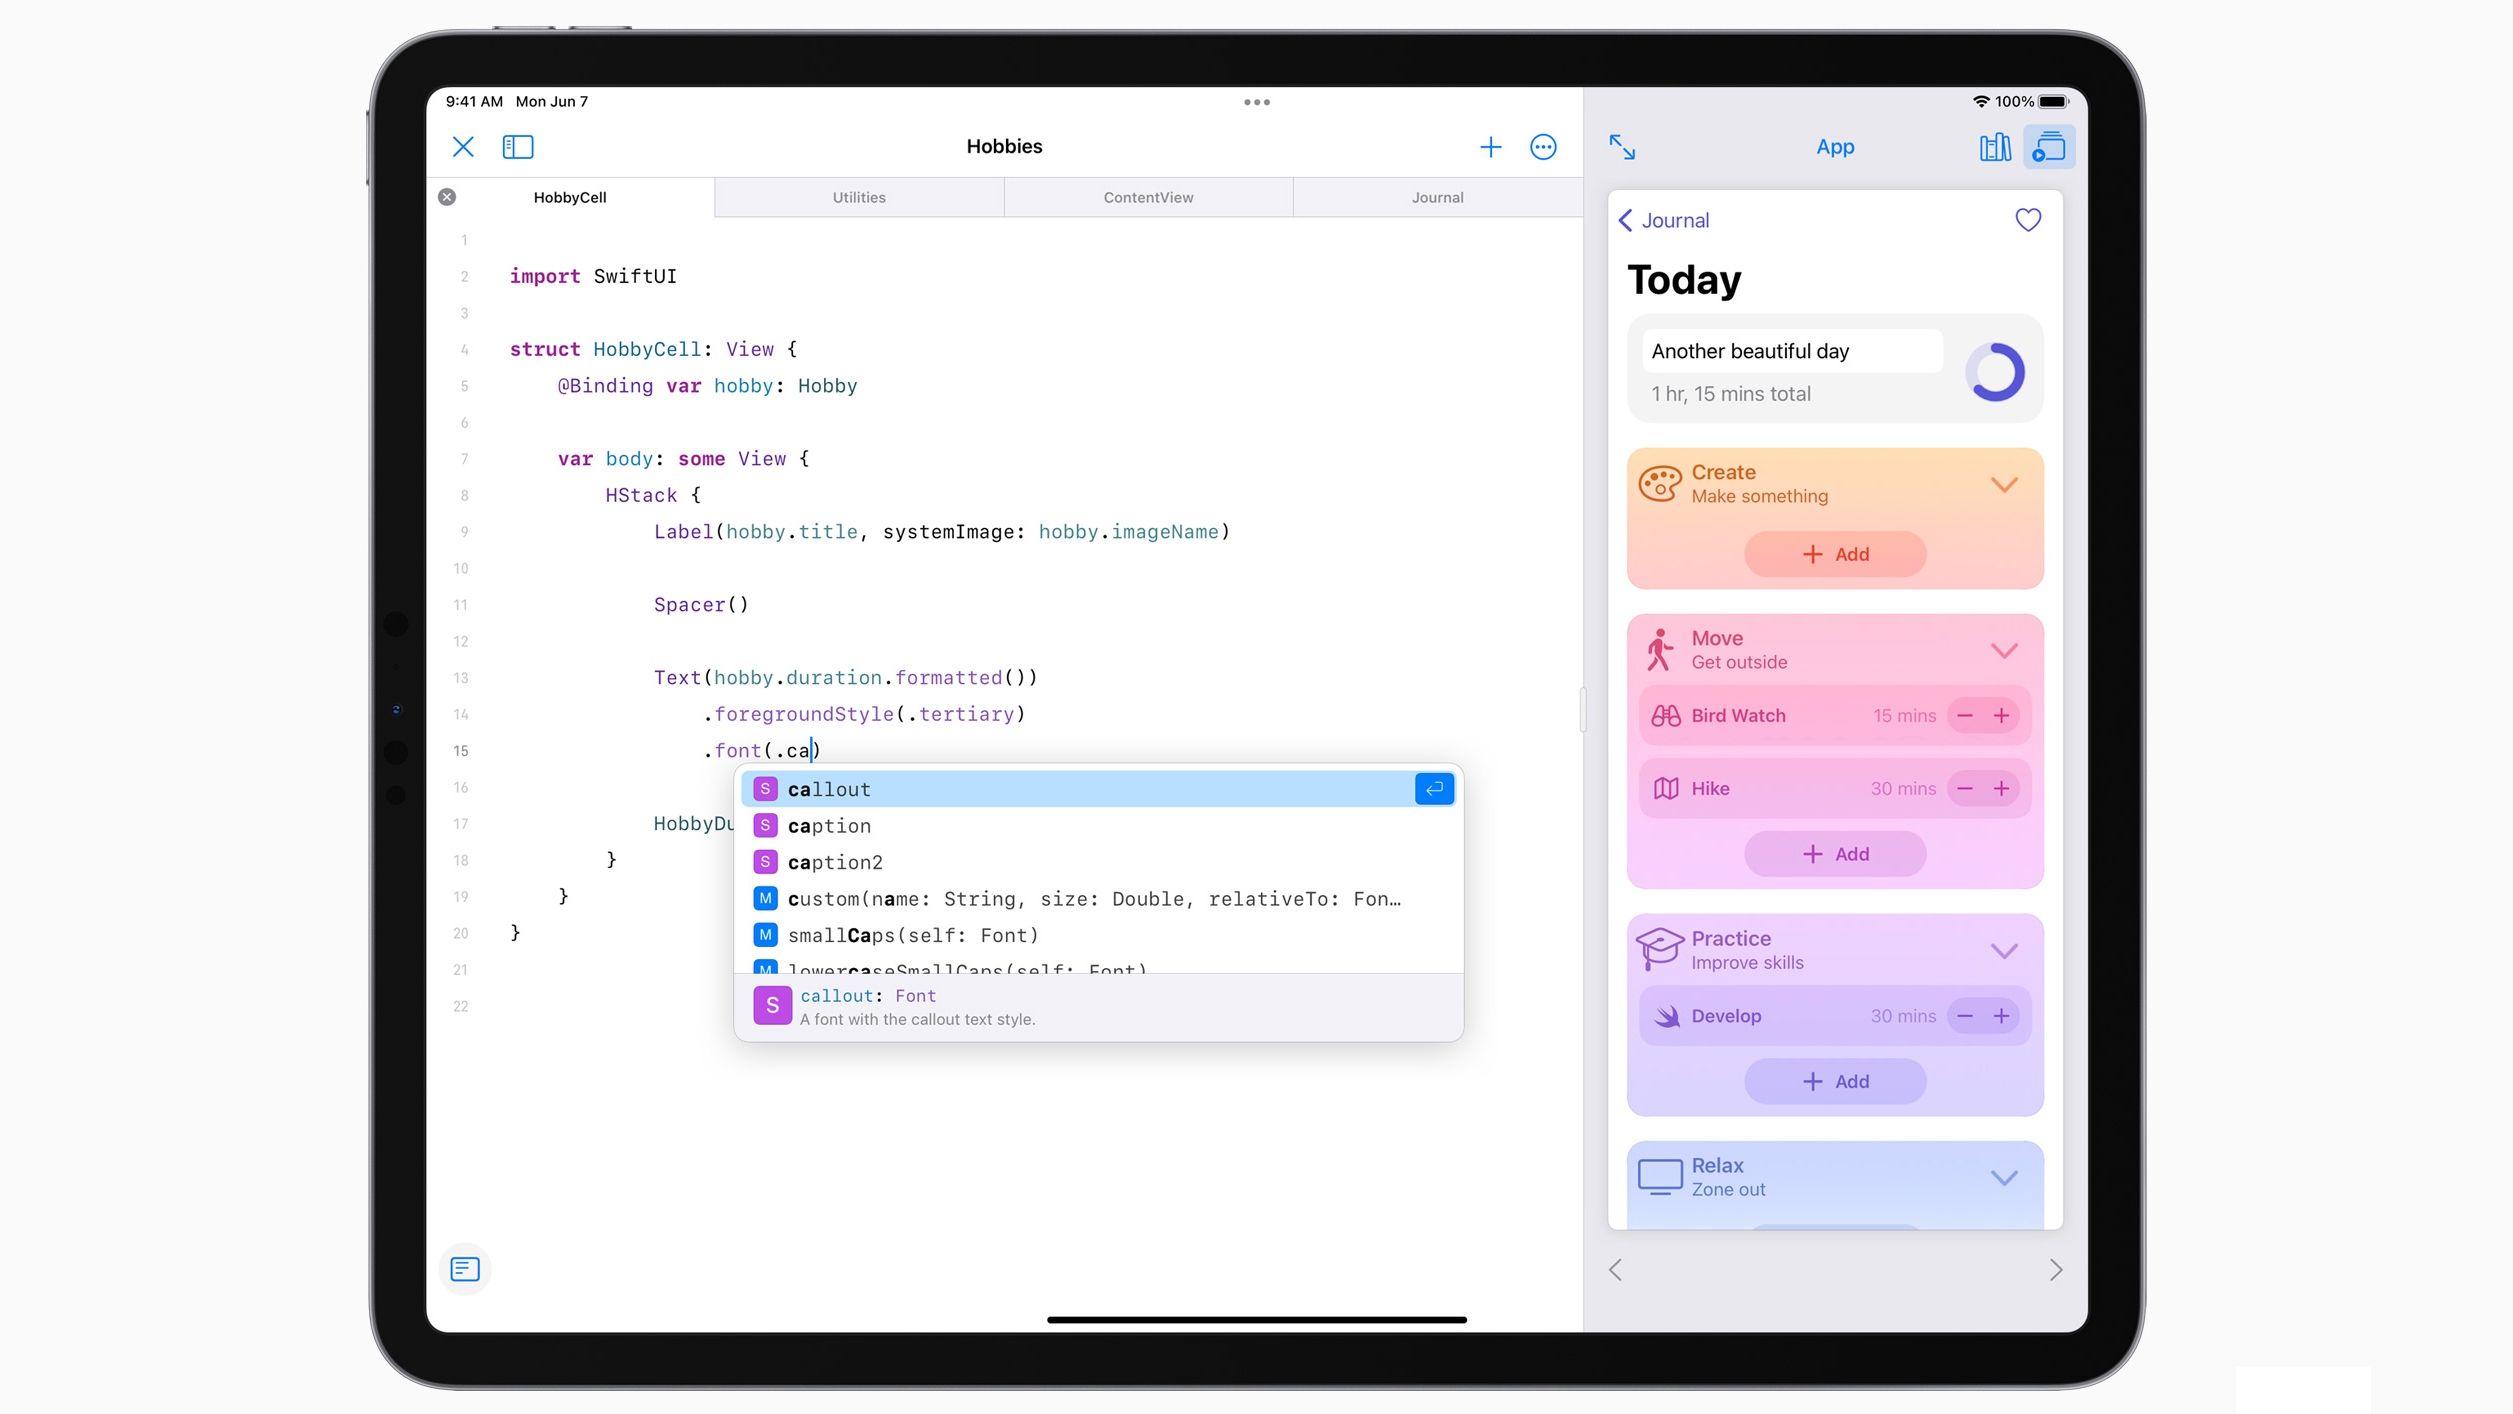Switch to the HobbyCell tab

(570, 197)
